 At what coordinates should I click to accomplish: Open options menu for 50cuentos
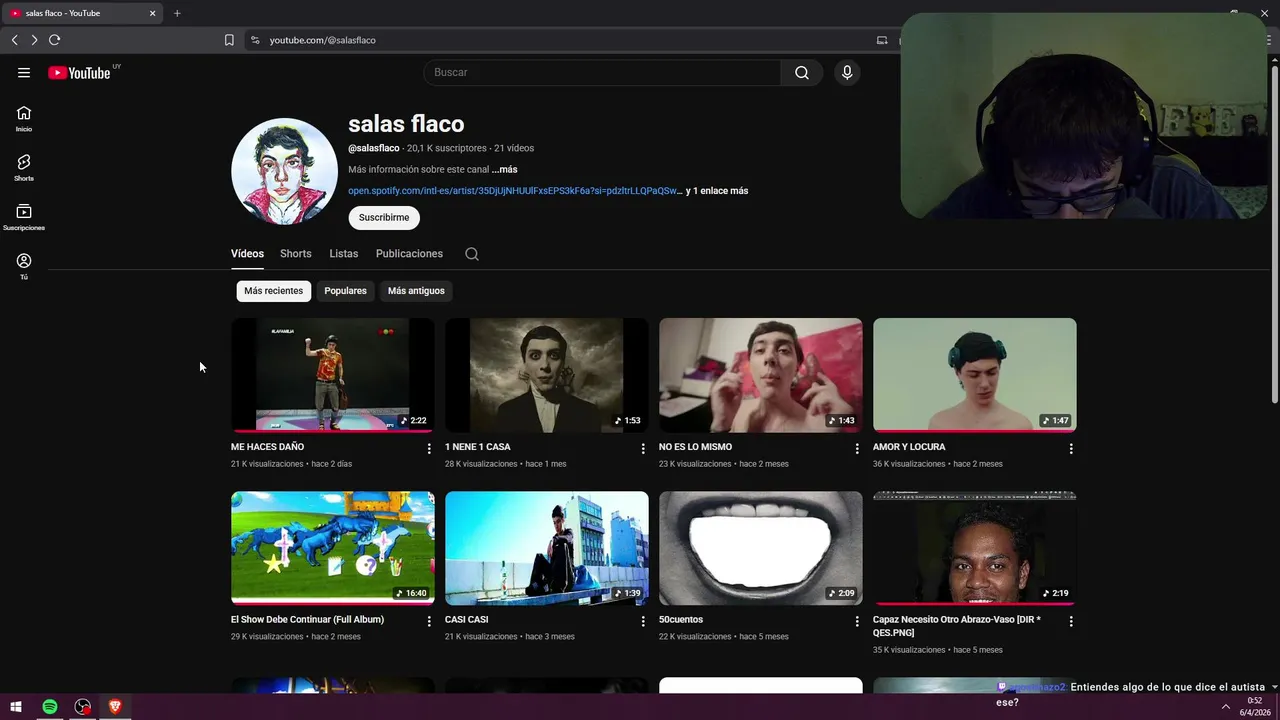(857, 621)
